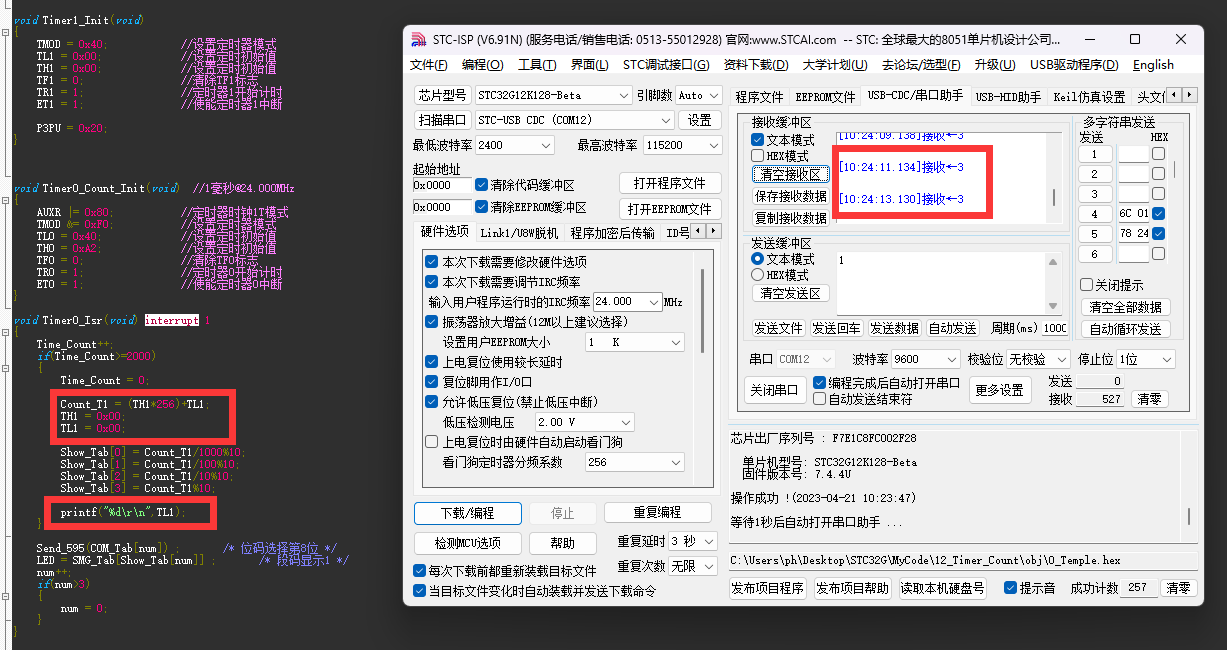Switch to the EEPROM文件 tab
Screen dimensions: 1227x650
pos(825,97)
